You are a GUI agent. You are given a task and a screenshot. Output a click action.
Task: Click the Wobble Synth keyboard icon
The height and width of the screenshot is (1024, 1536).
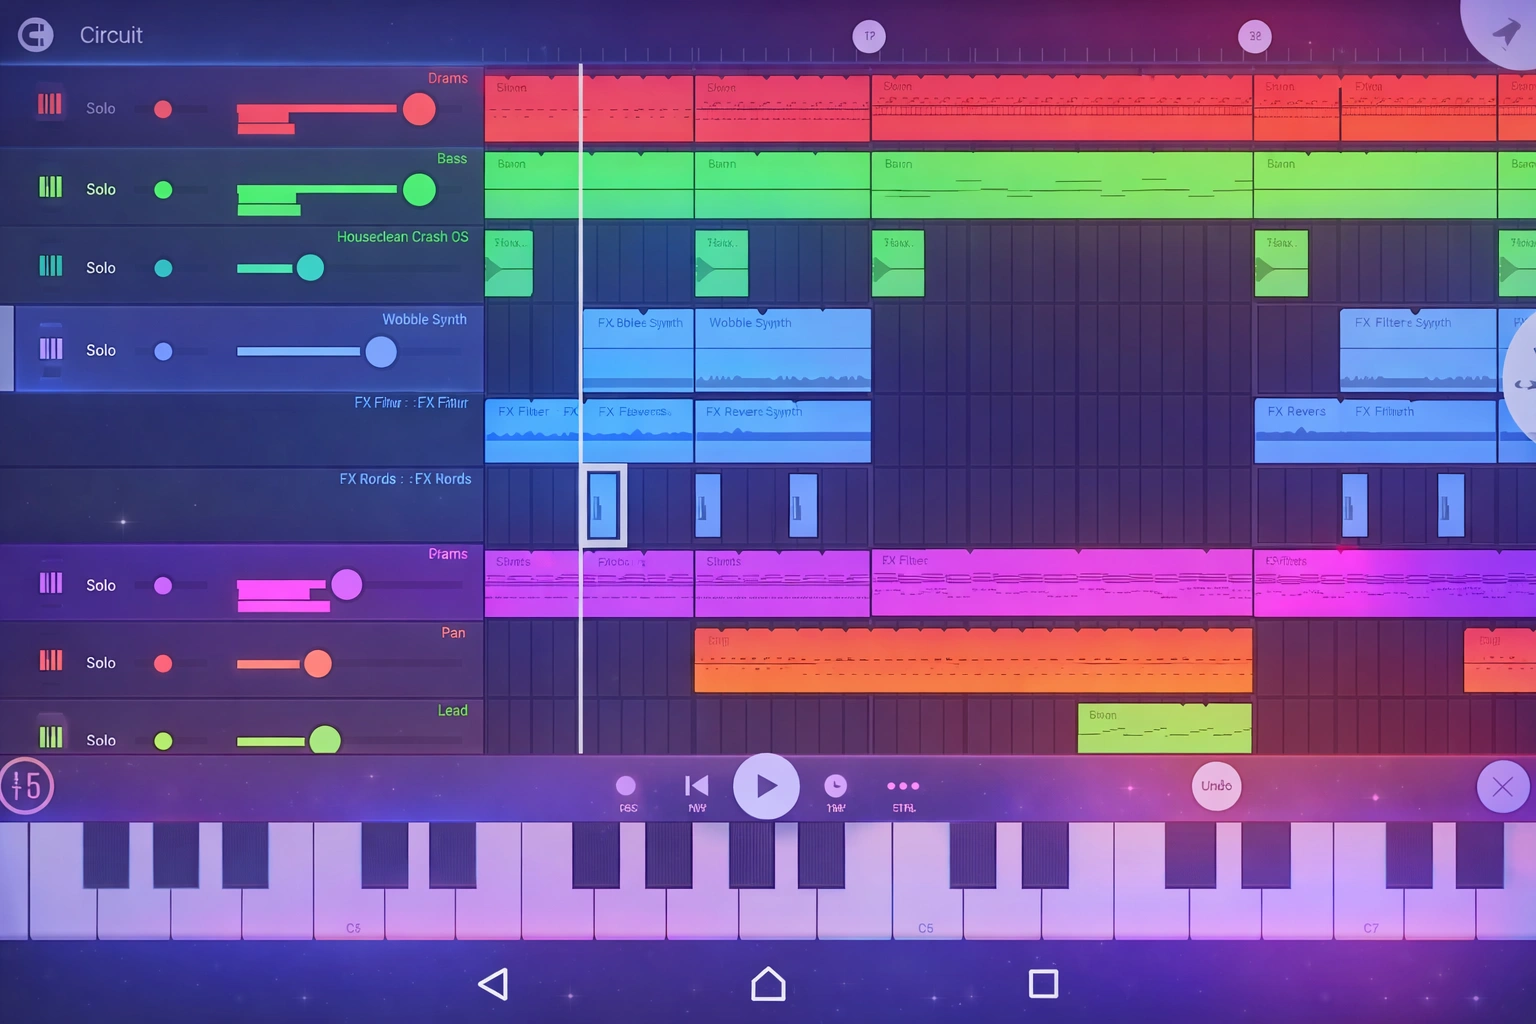pyautogui.click(x=50, y=349)
